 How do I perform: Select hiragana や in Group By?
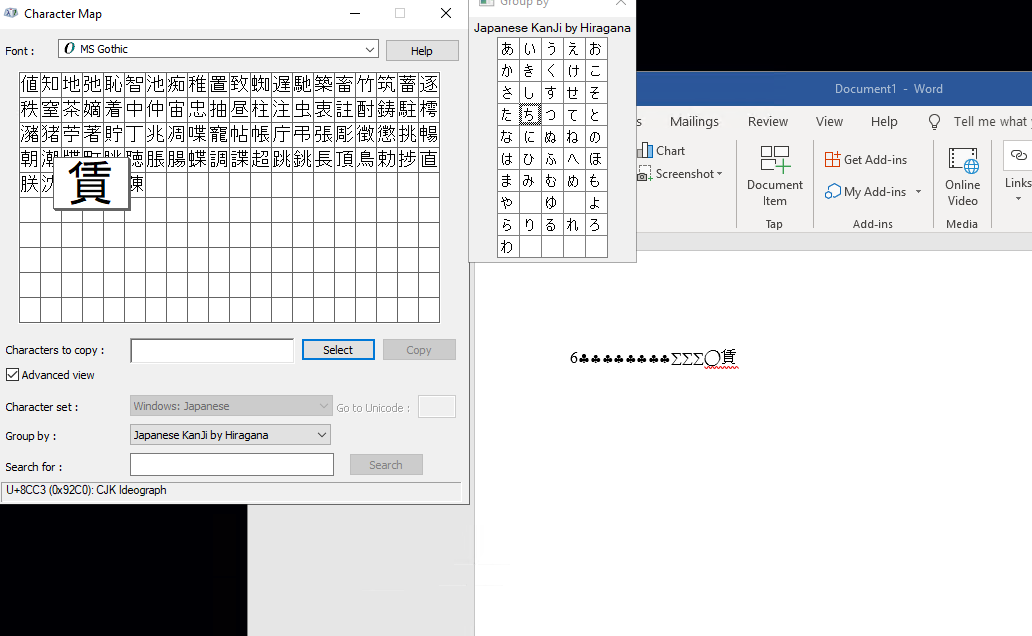(507, 203)
